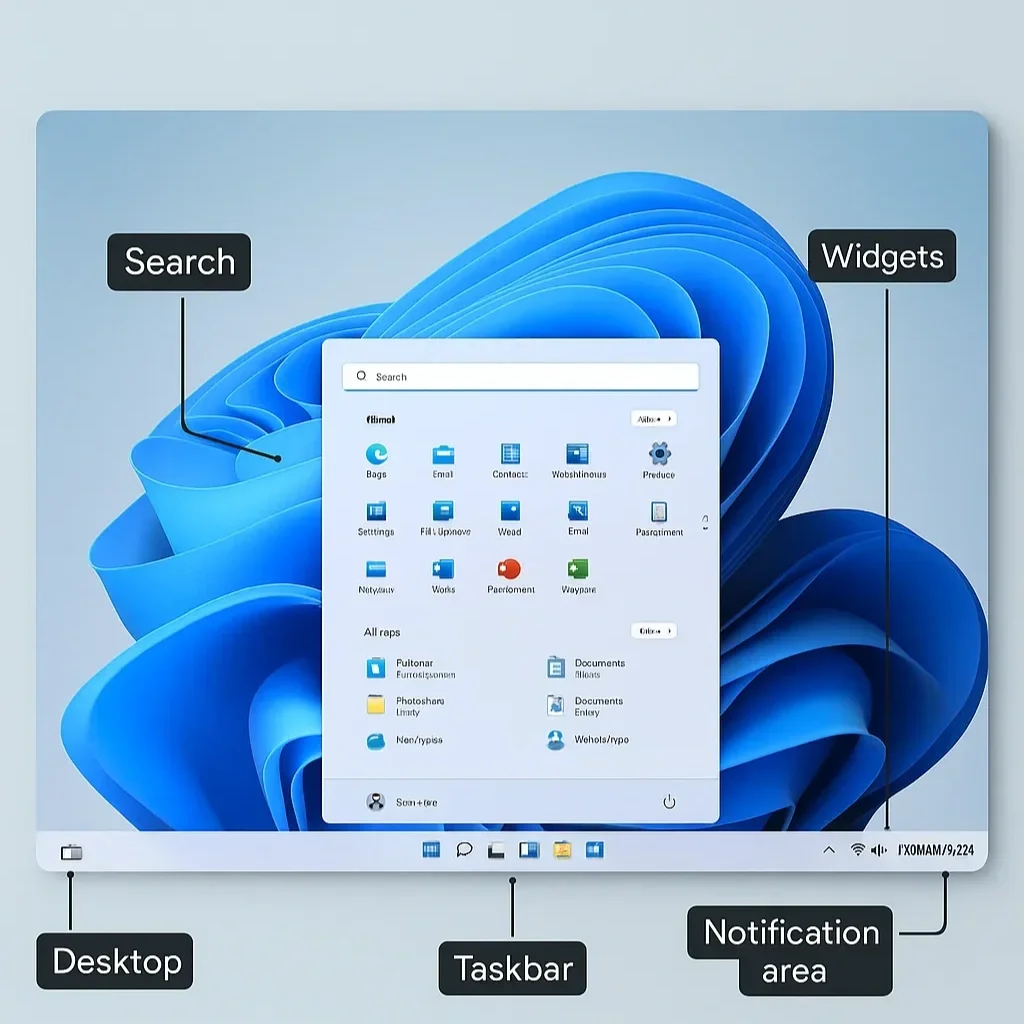The image size is (1024, 1024).
Task: Click the Aiba arrow button above the app grid
Action: (654, 419)
